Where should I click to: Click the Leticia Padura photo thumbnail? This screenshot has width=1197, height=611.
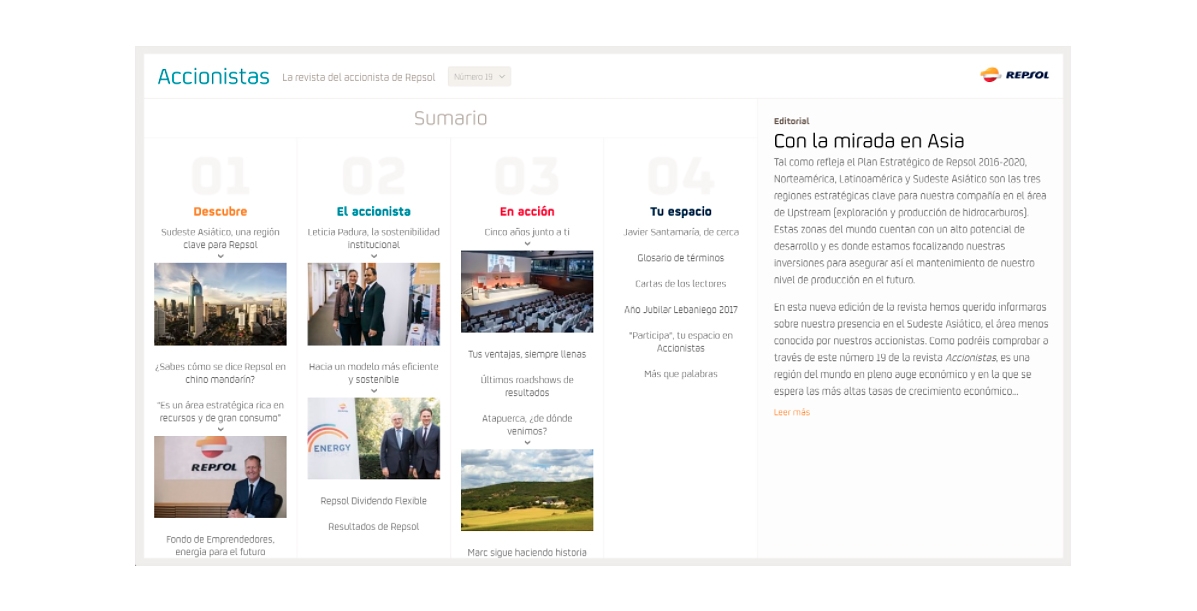click(373, 304)
